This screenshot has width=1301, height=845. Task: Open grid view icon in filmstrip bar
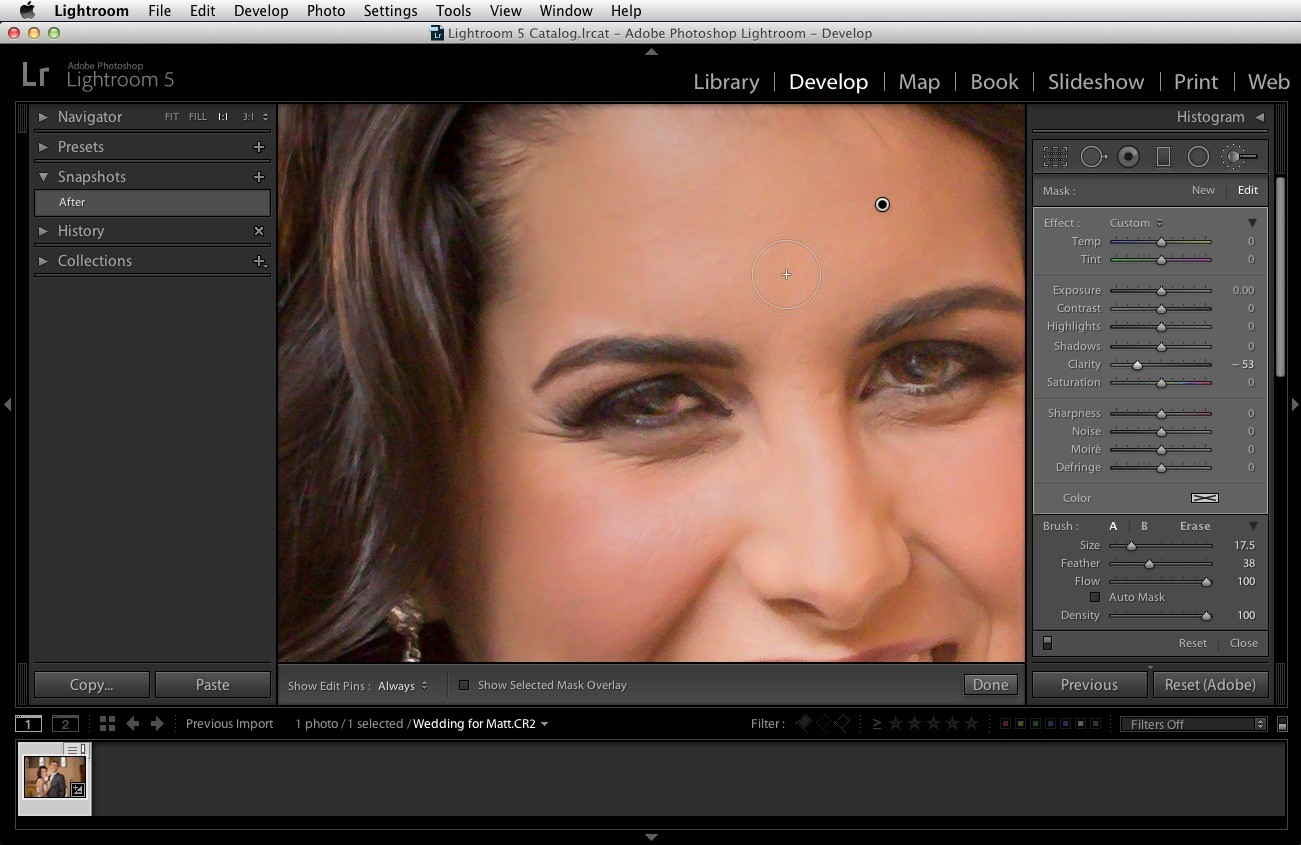point(107,723)
